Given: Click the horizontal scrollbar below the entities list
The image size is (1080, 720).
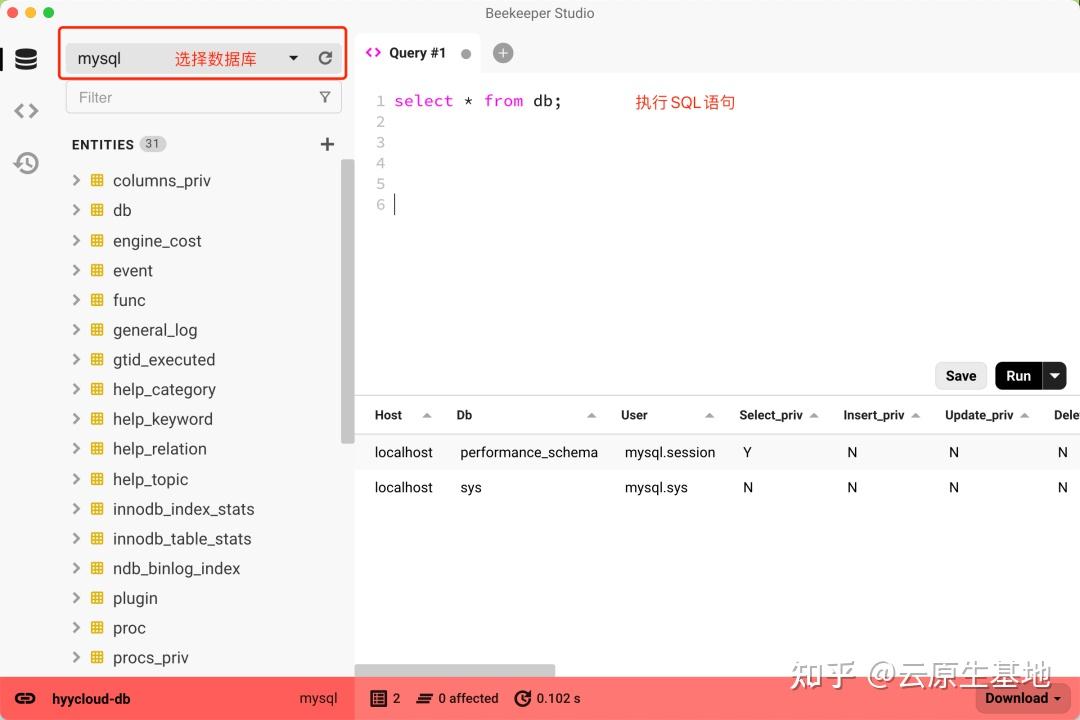Looking at the screenshot, I should click(455, 670).
